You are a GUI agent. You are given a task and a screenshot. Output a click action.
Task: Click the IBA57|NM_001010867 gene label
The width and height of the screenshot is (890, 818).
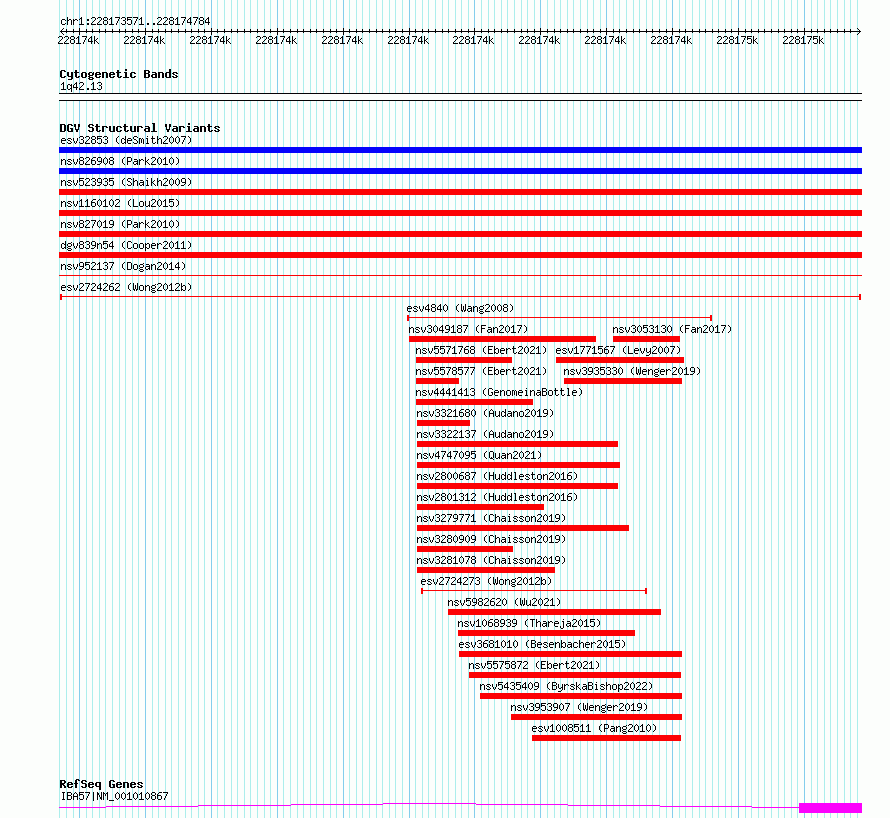[x=114, y=796]
